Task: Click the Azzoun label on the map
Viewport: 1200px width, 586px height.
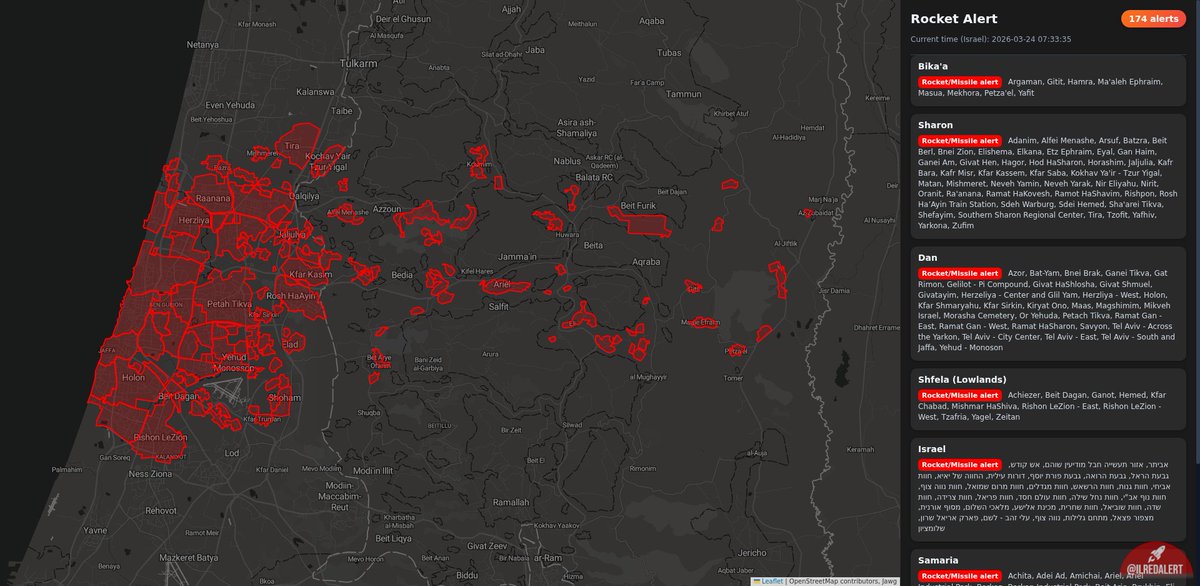Action: tap(387, 210)
